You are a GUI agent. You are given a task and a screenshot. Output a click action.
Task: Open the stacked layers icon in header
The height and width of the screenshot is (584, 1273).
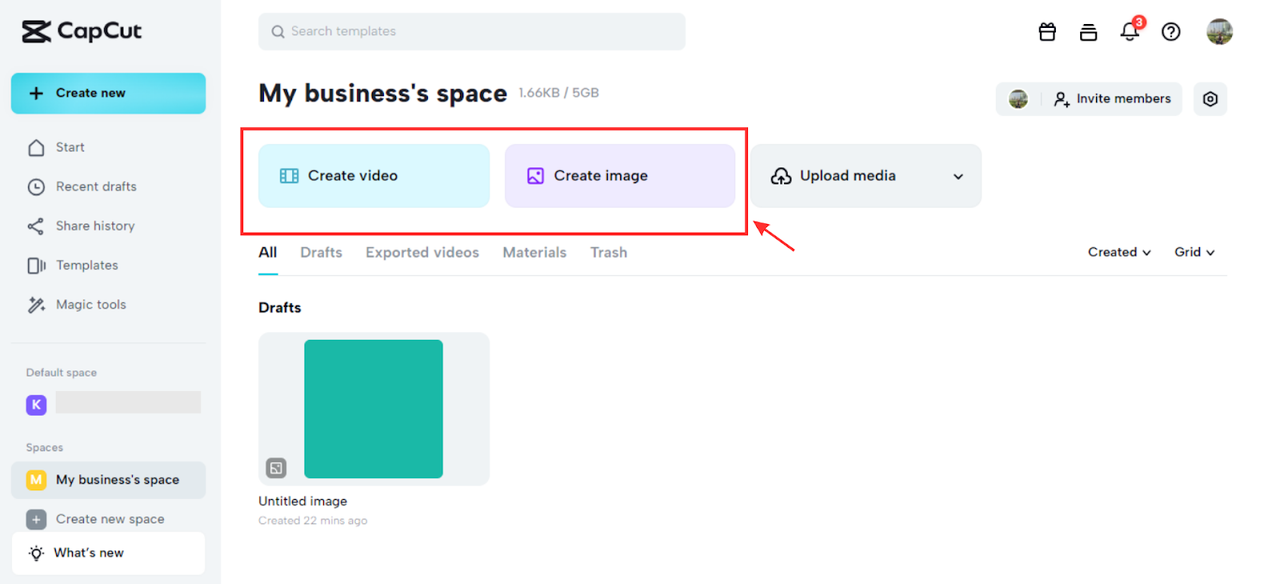tap(1088, 31)
